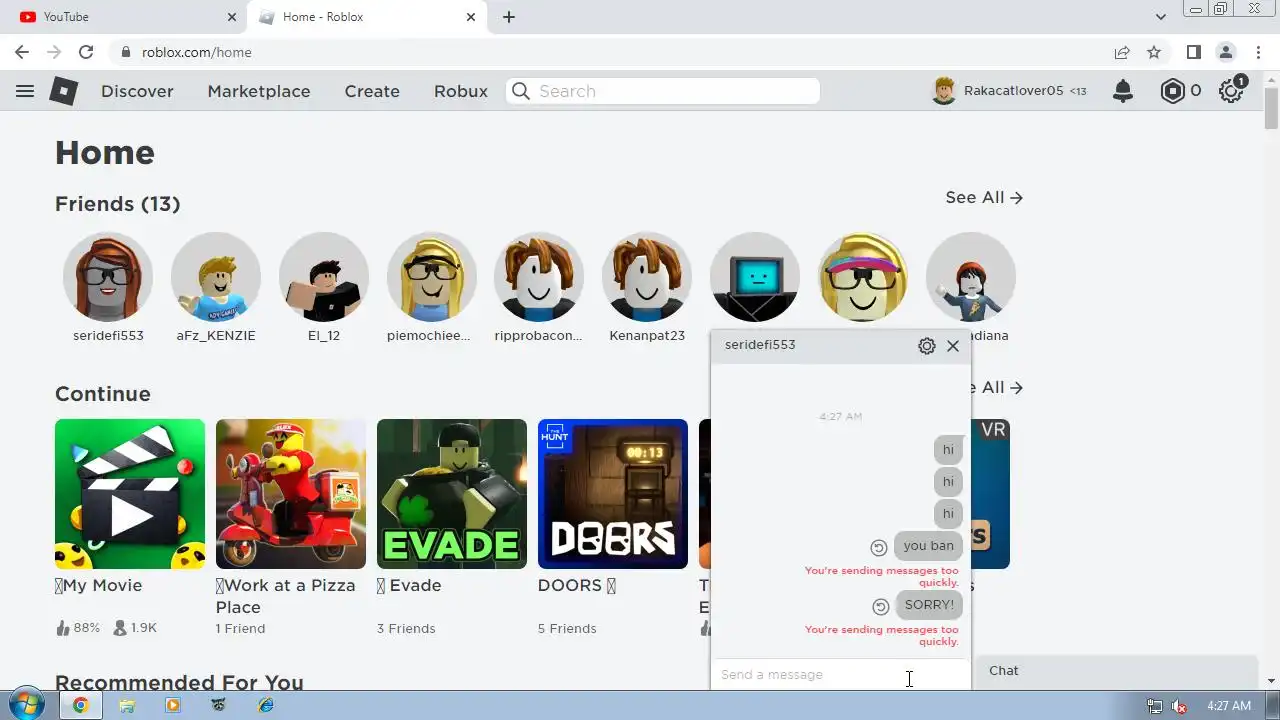Click the muted volume tray icon
Viewport: 1280px width, 720px height.
(x=1179, y=706)
